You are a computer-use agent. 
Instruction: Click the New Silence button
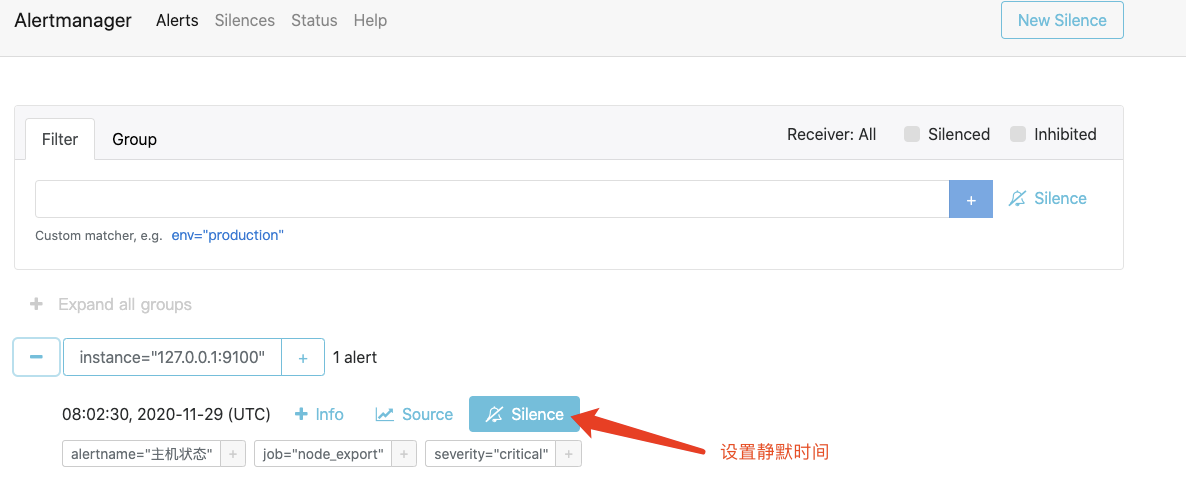click(x=1062, y=20)
